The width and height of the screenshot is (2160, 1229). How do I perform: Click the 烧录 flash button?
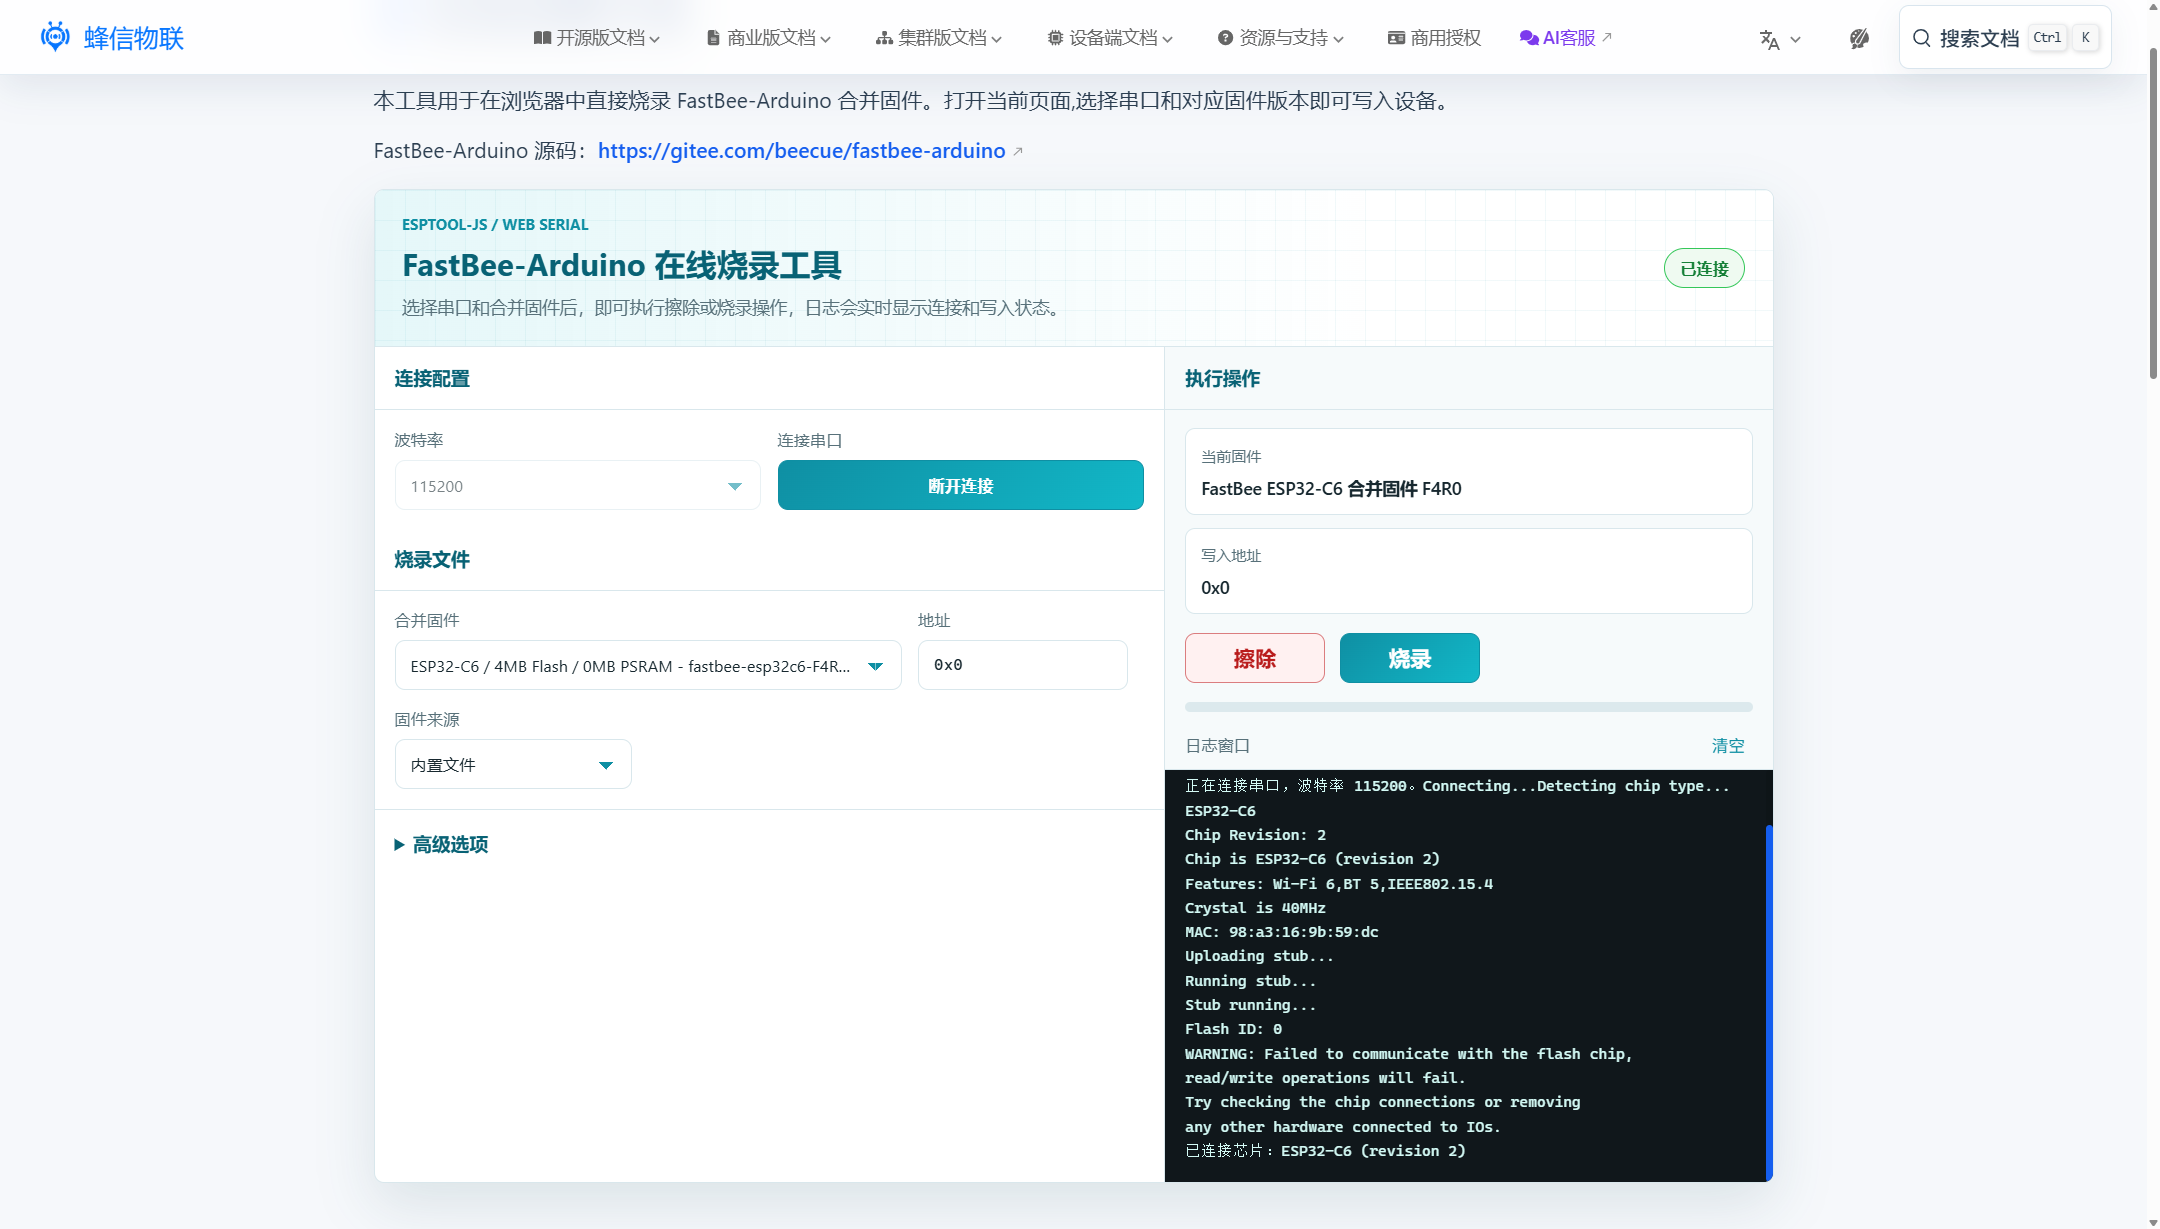(1409, 659)
